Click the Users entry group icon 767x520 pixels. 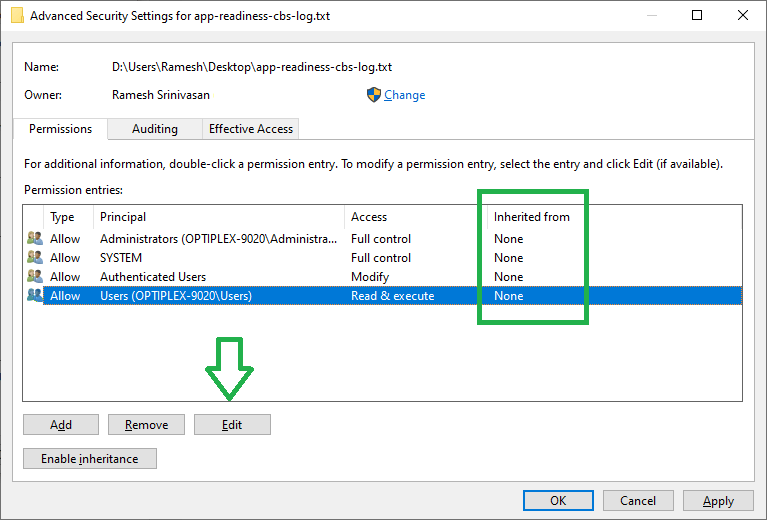coord(35,295)
